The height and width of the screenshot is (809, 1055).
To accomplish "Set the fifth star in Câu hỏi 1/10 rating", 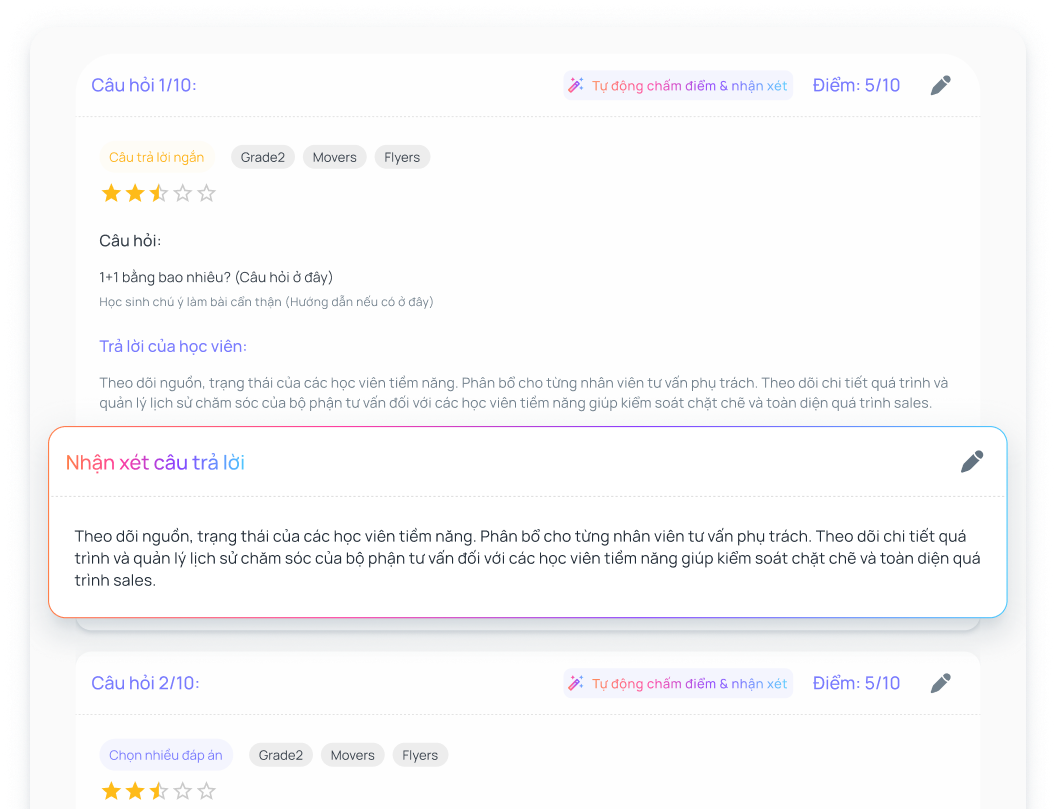I will pos(206,193).
